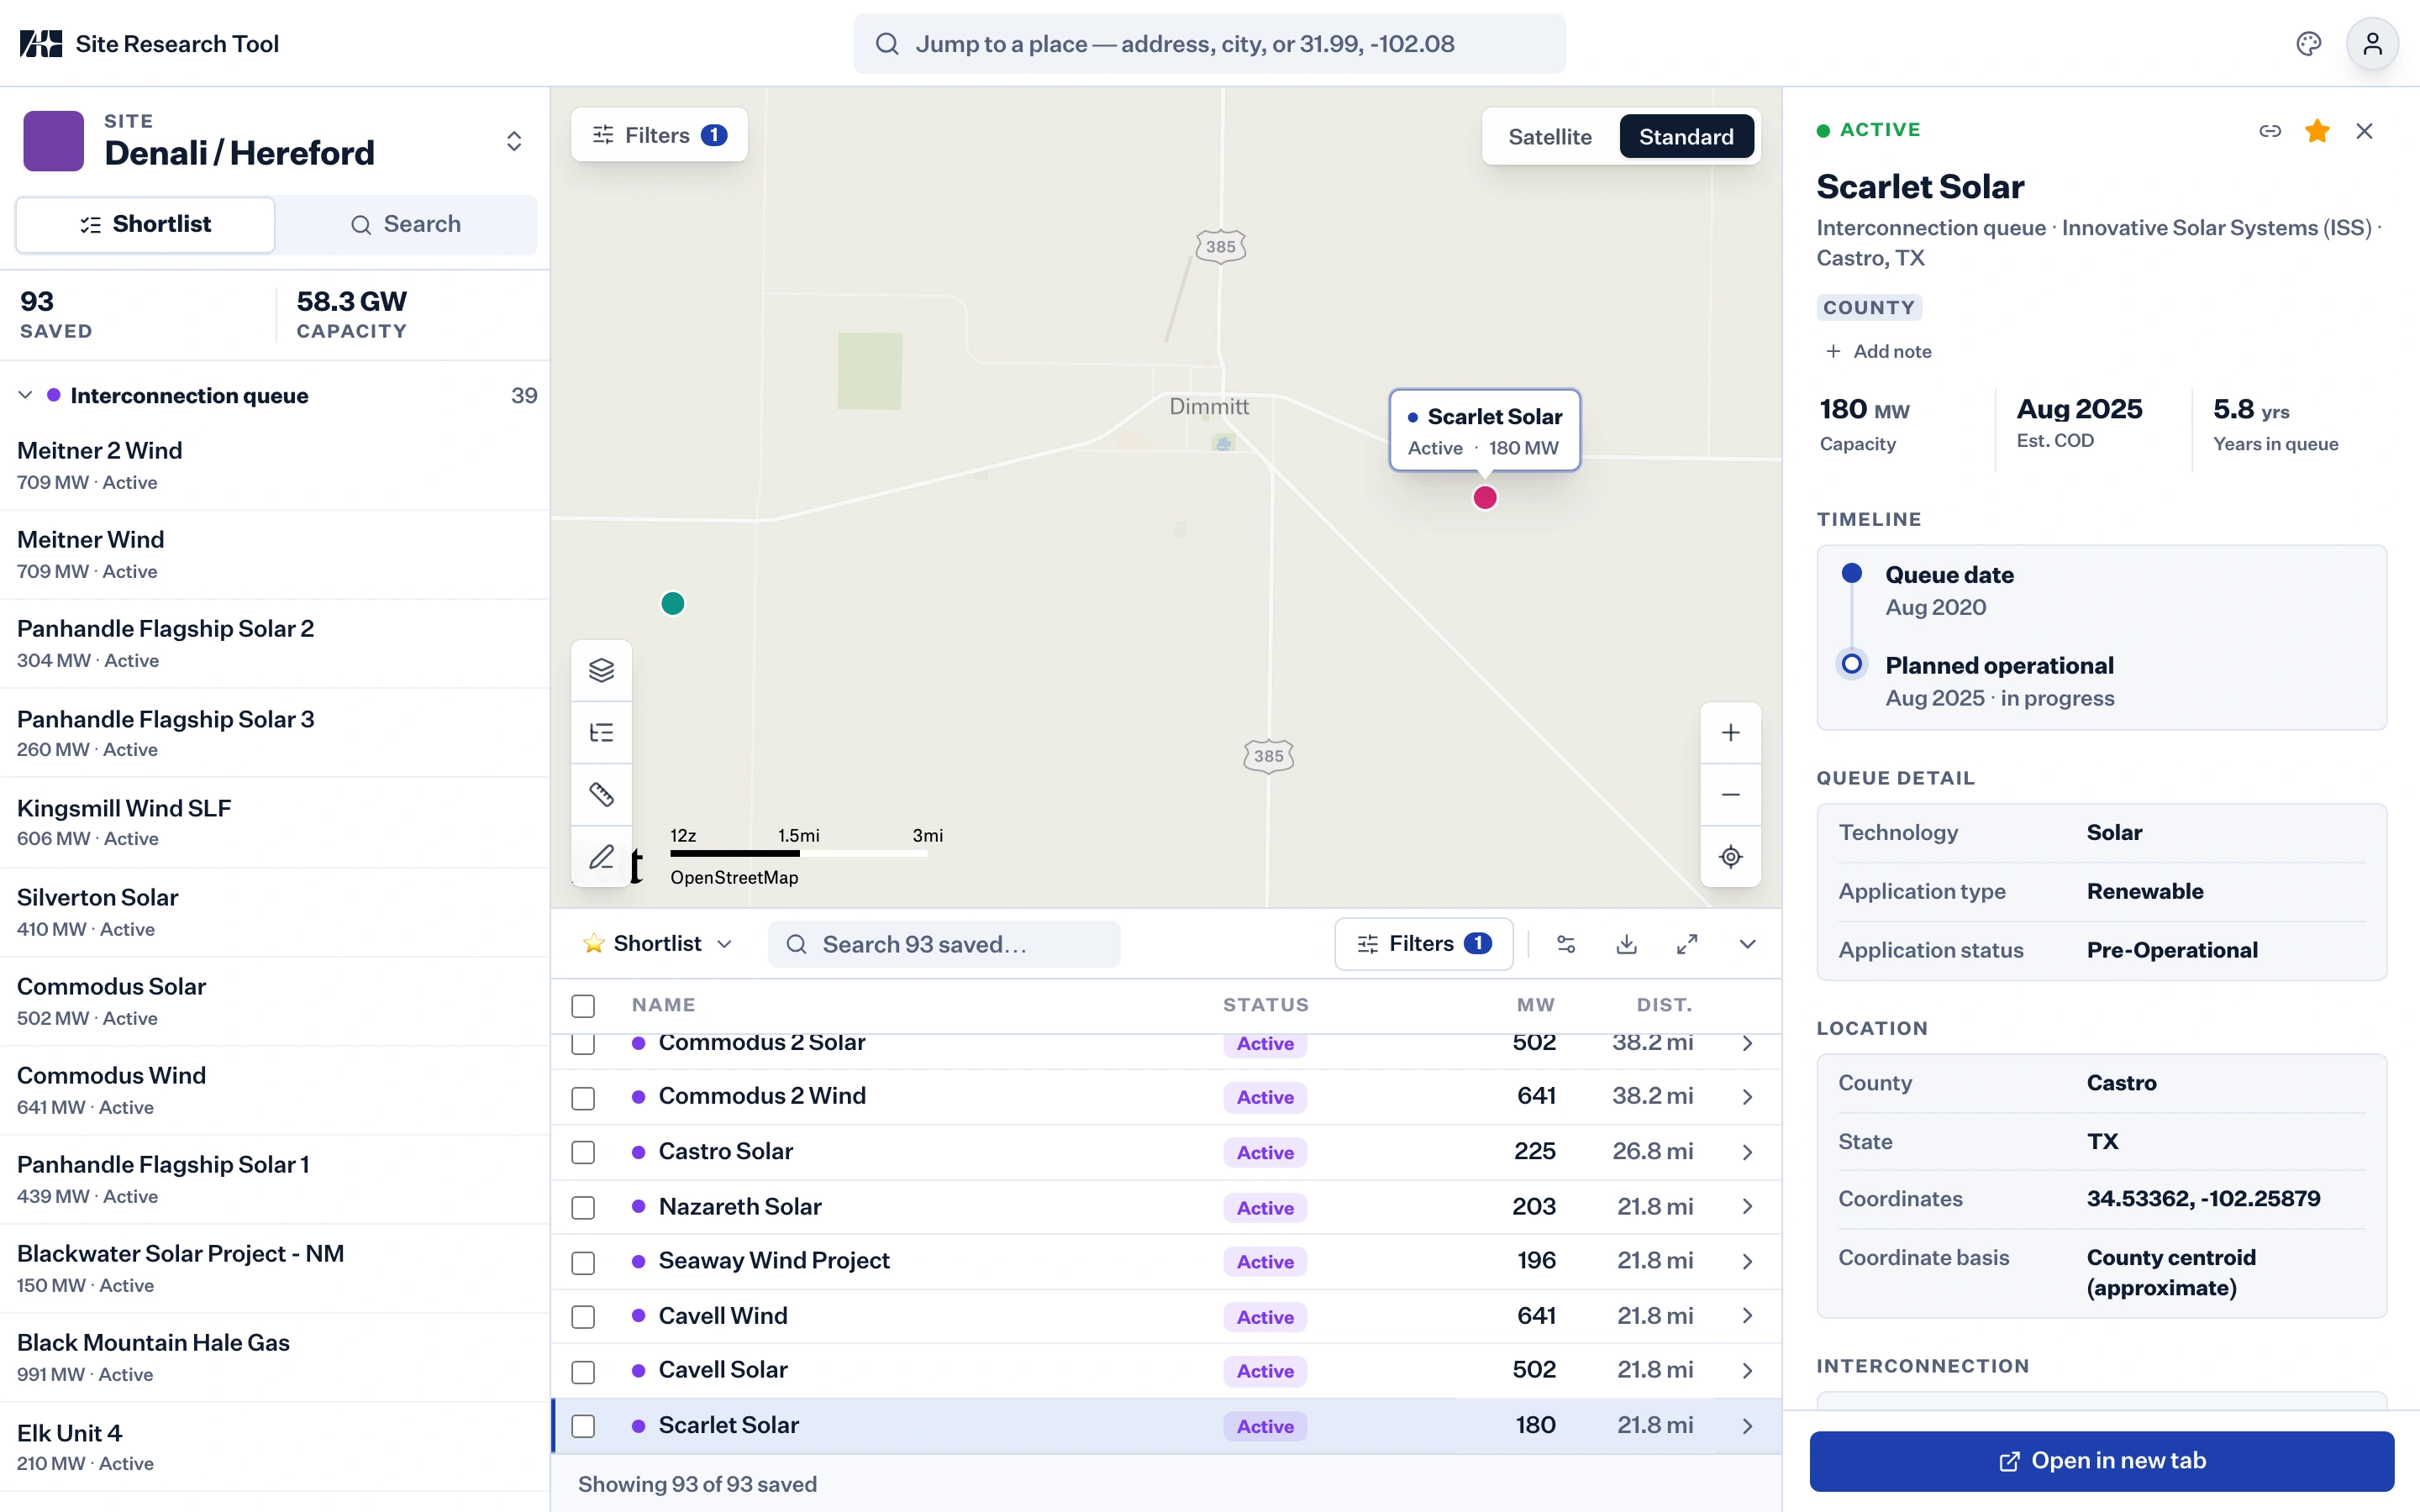Image resolution: width=2420 pixels, height=1512 pixels.
Task: Switch to the Shortlist tab
Action: pos(145,224)
